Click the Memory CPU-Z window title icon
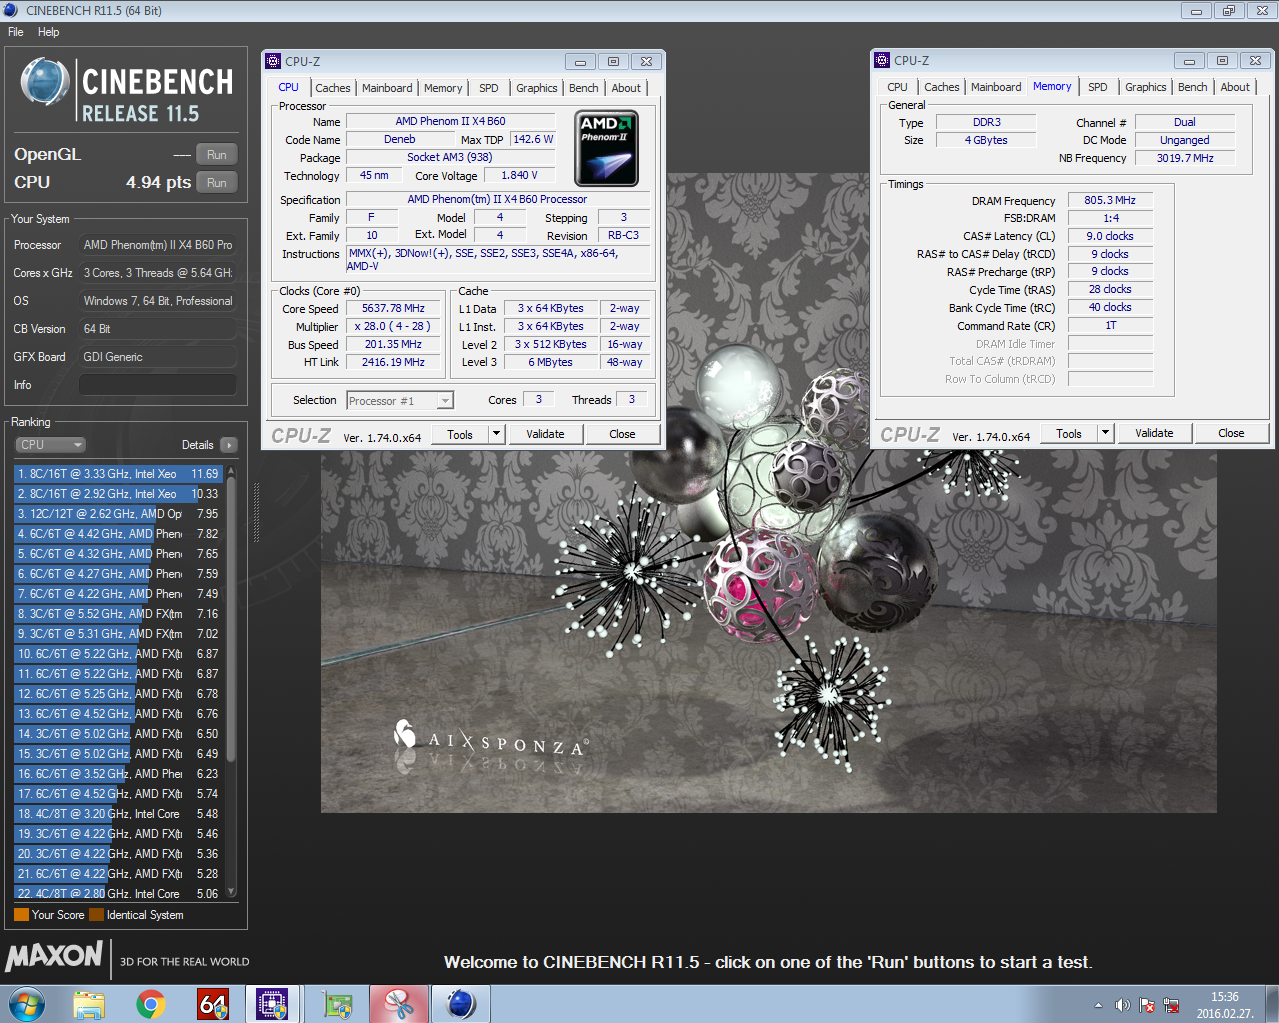This screenshot has height=1023, width=1279. tap(882, 60)
